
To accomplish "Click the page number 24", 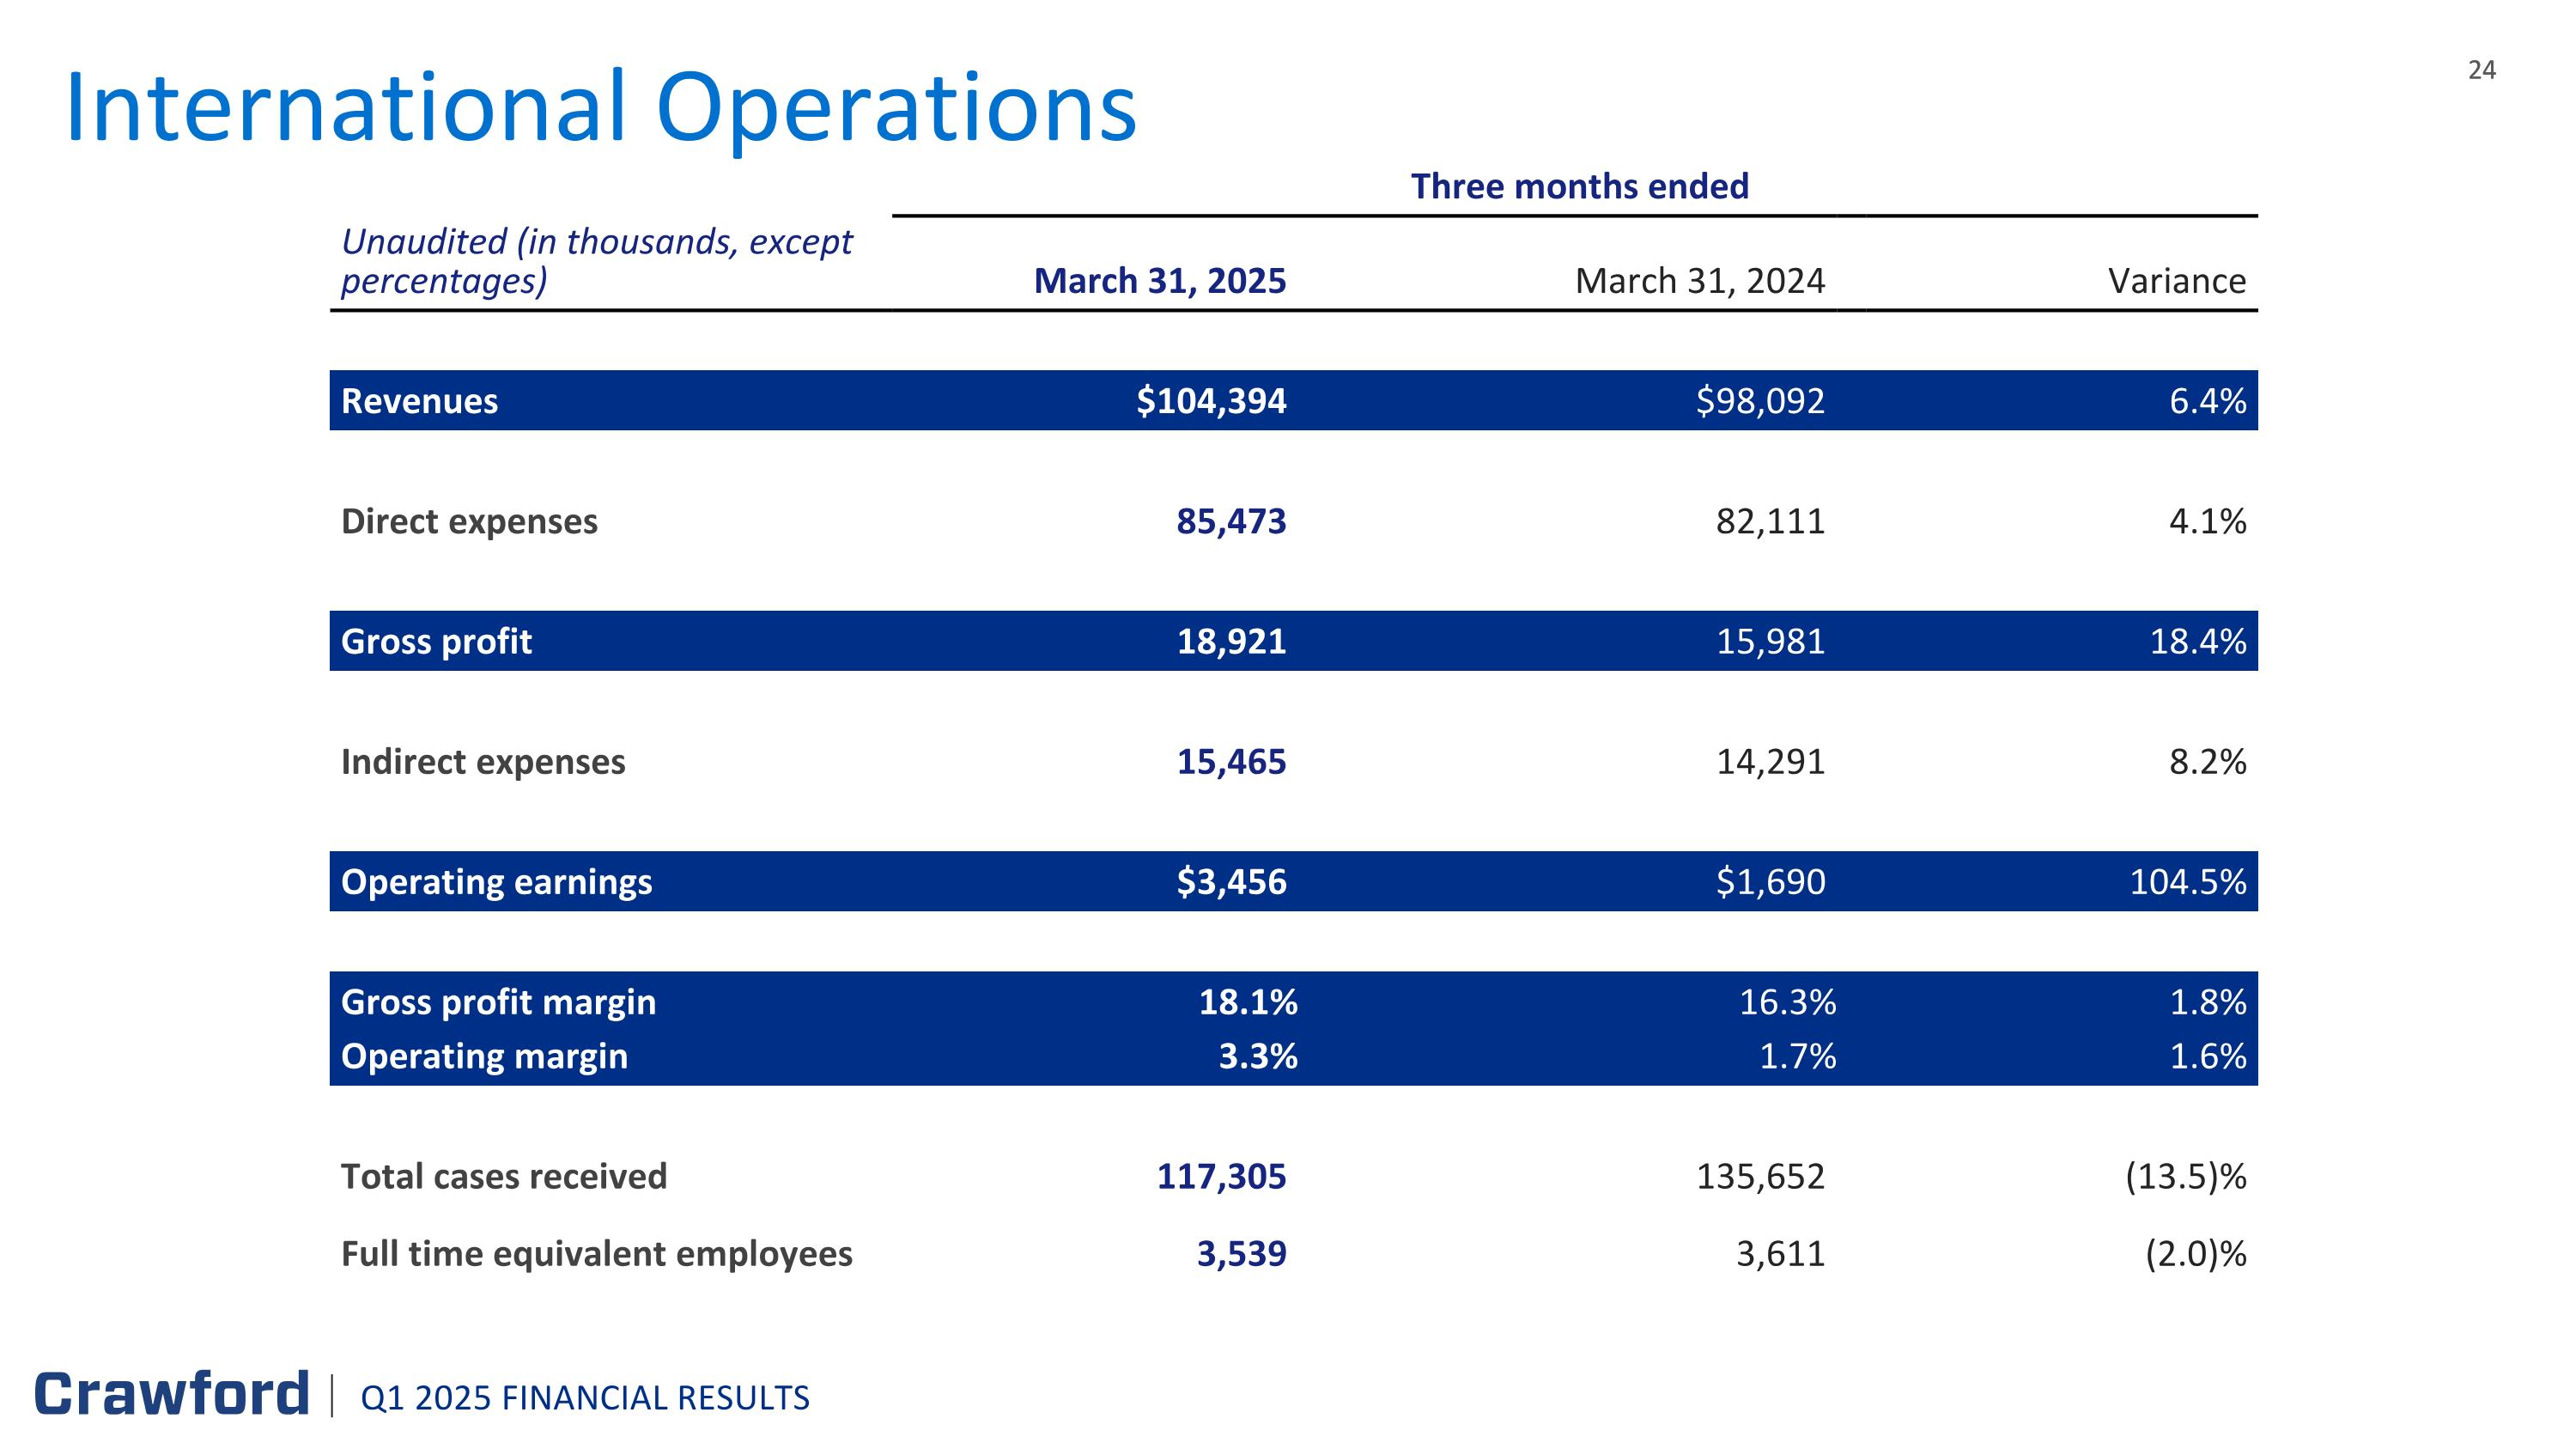I will tap(2481, 70).
